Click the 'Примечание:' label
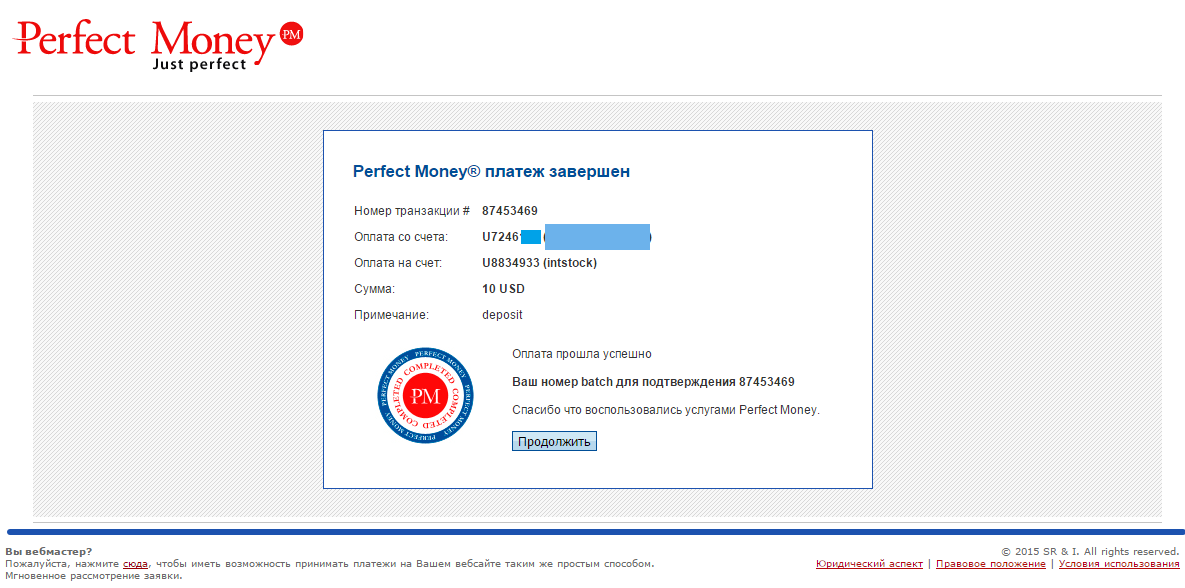1185x588 pixels. 391,315
